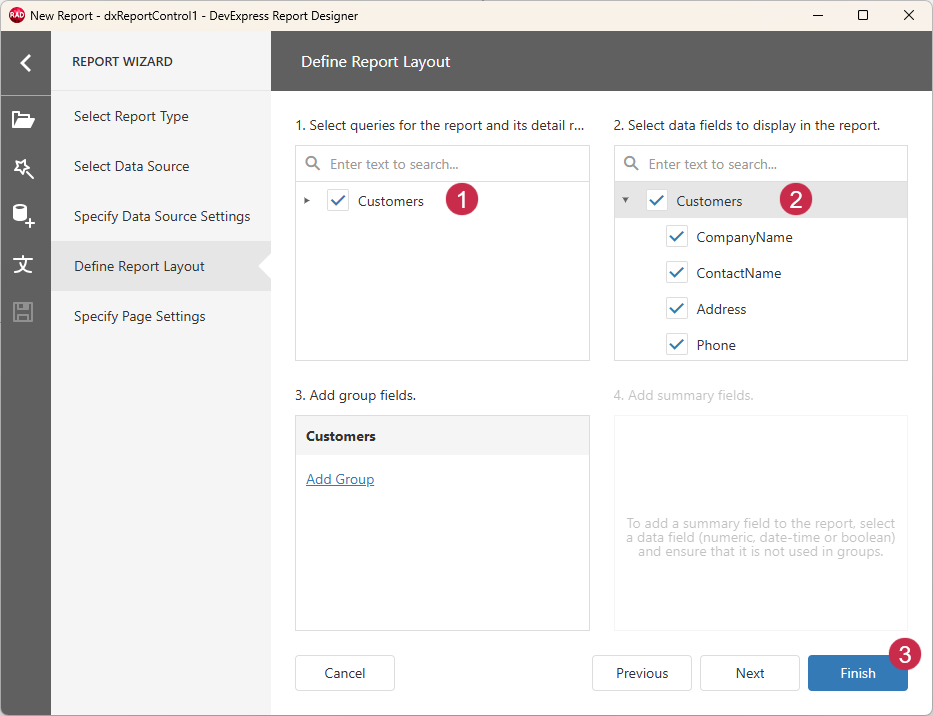The image size is (933, 716).
Task: Click the Next button
Action: [x=750, y=673]
